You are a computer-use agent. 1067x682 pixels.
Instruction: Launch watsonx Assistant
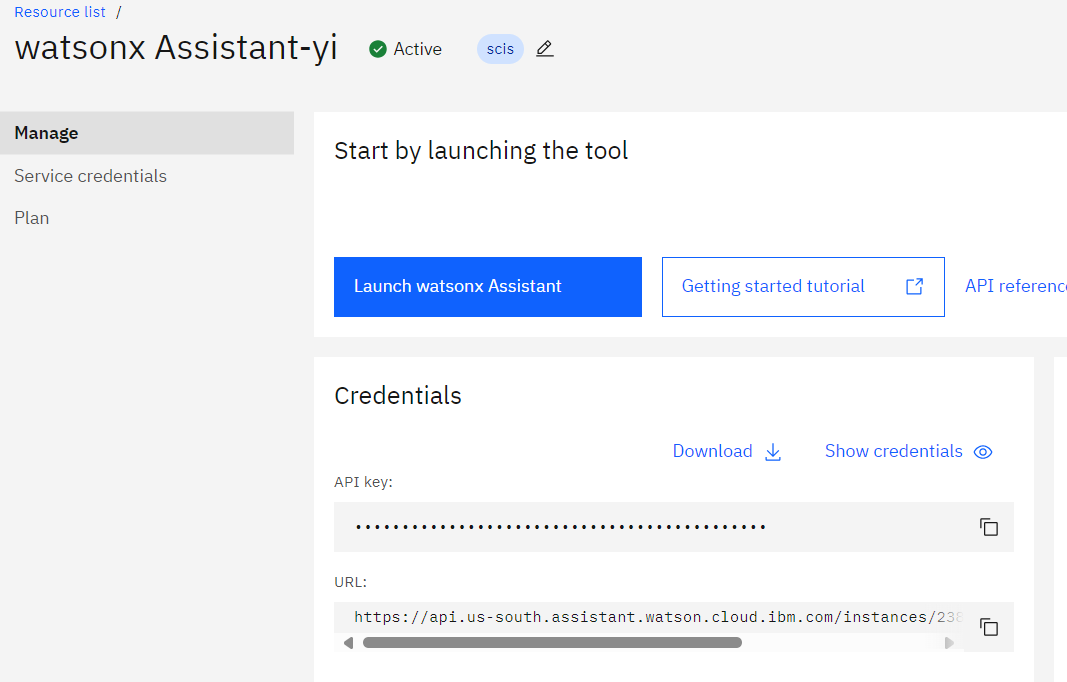[488, 287]
